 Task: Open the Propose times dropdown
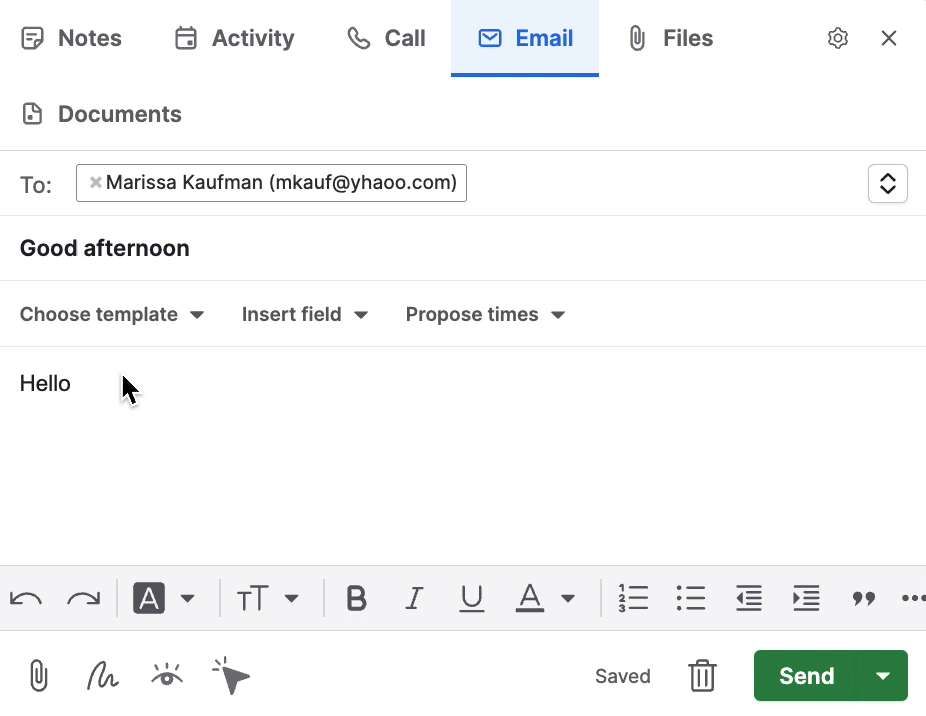pos(485,314)
